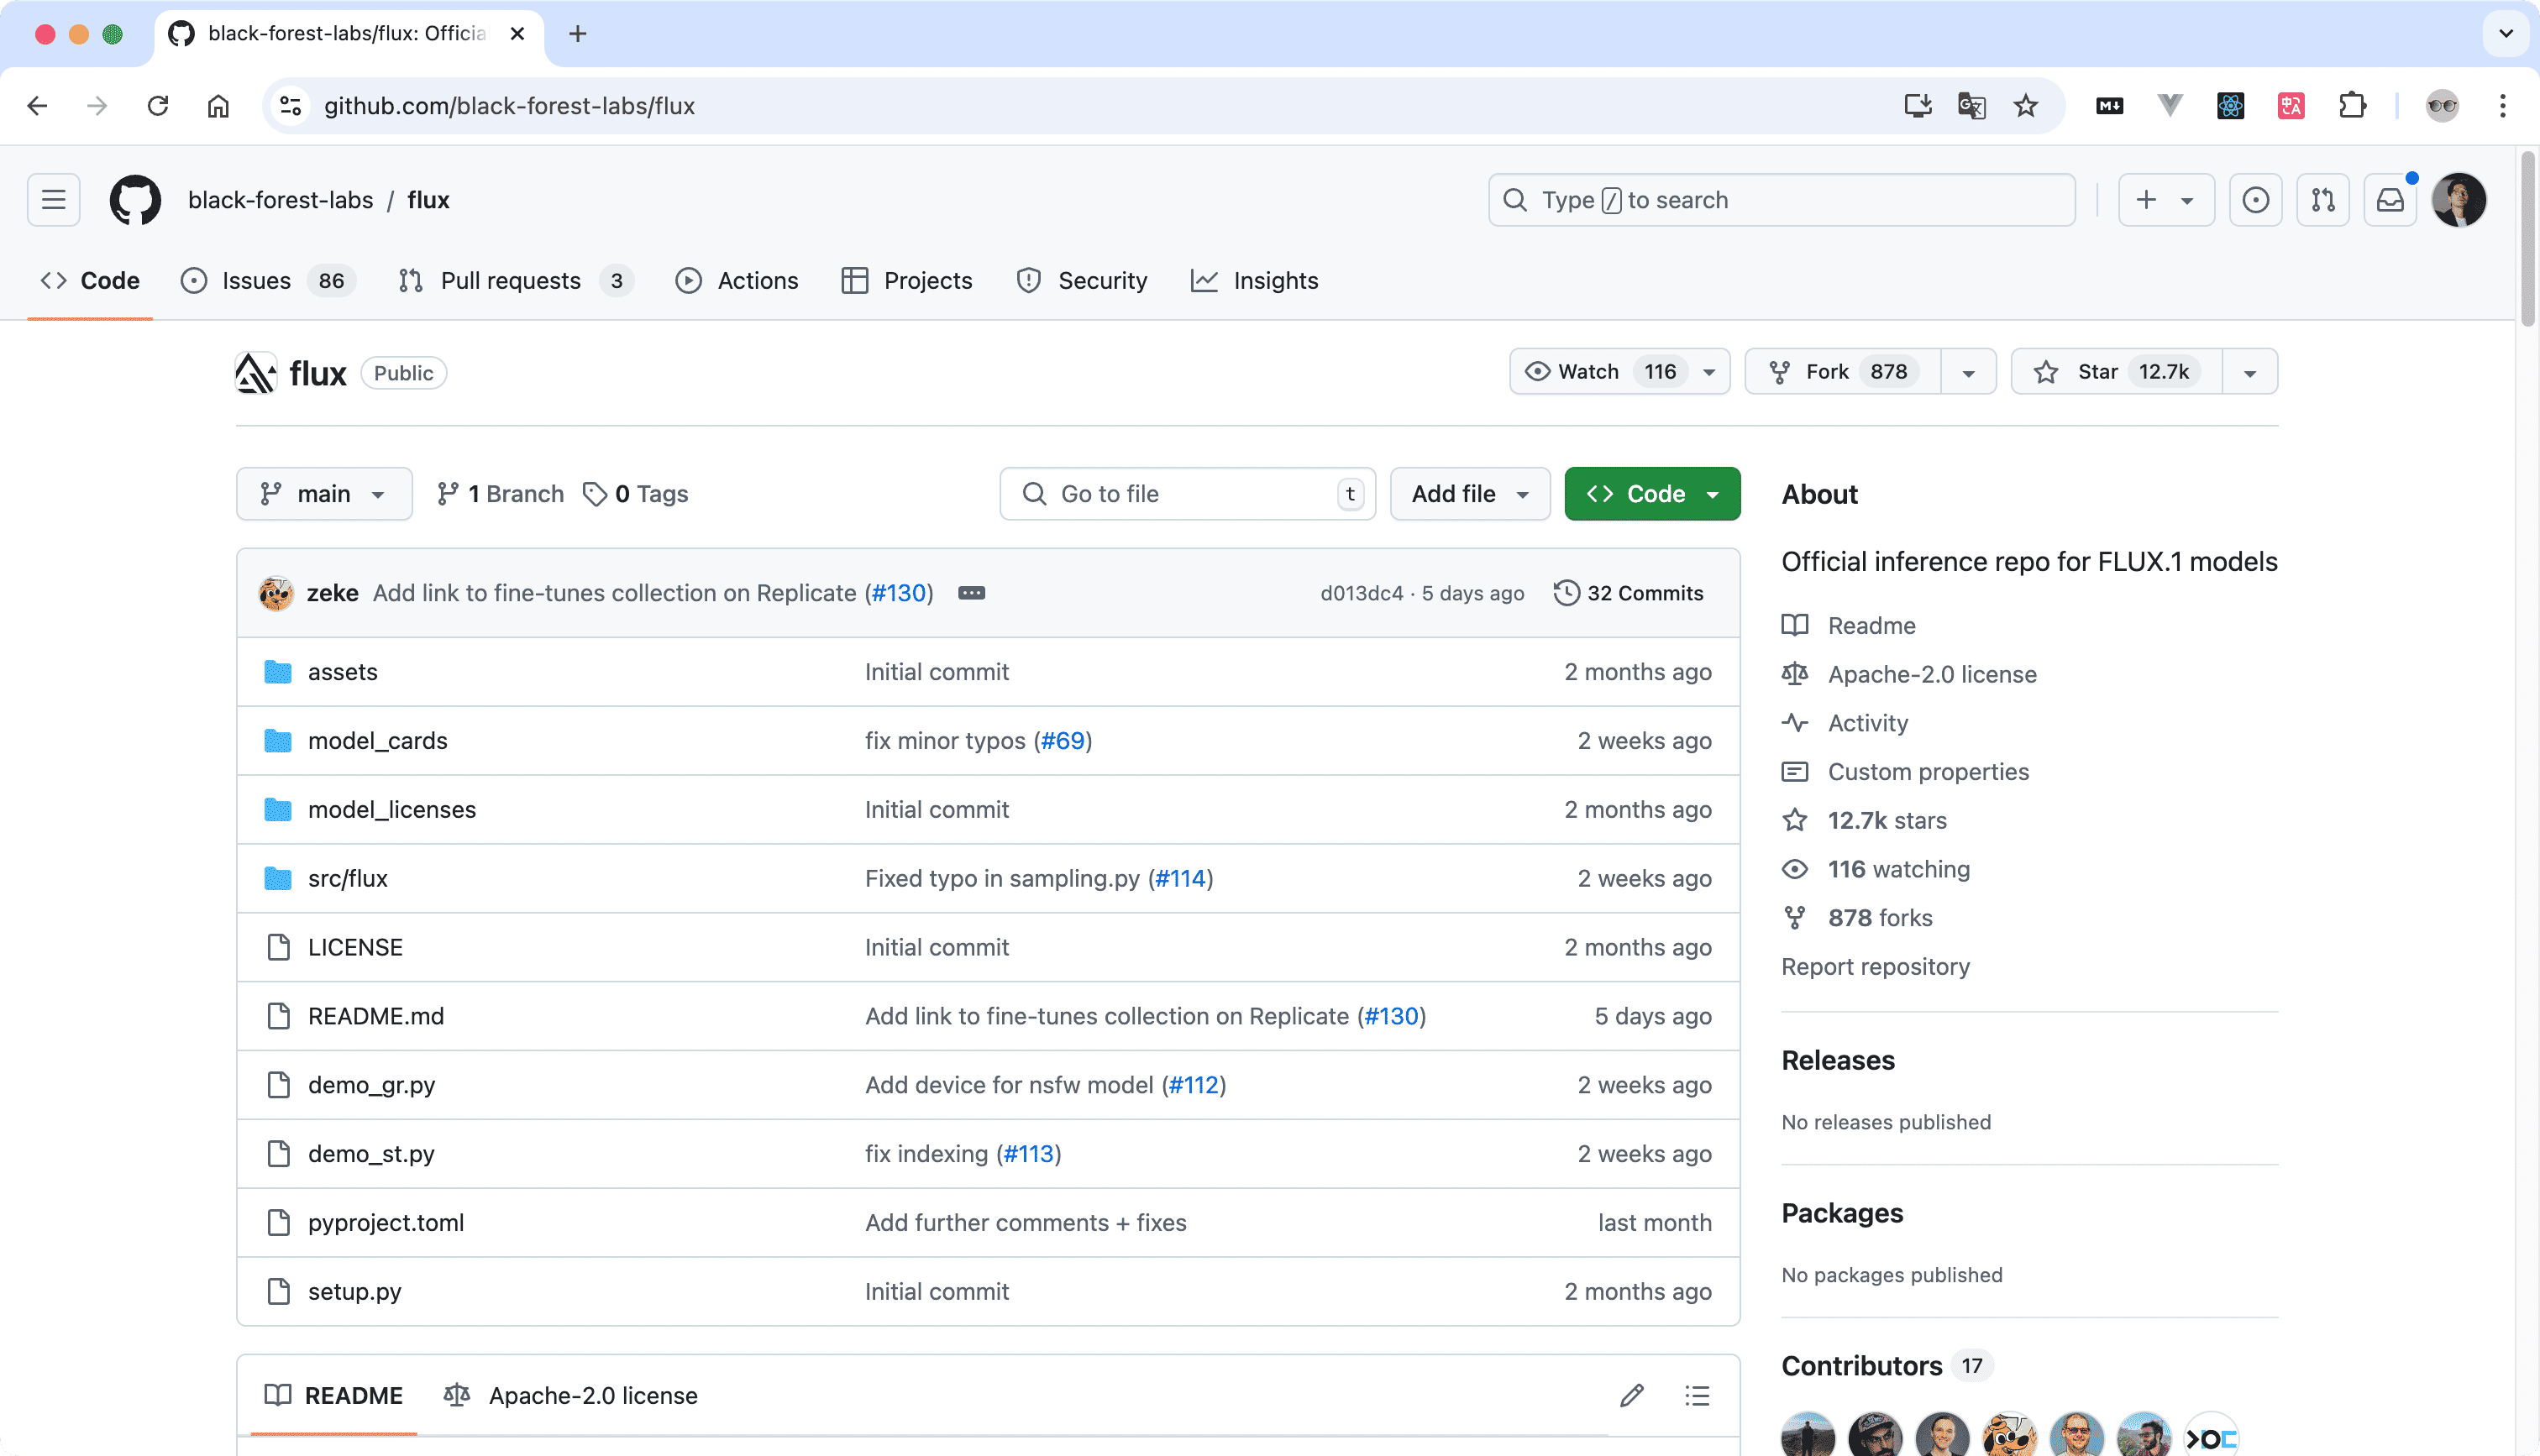Open the green Code clone dropdown
The width and height of the screenshot is (2540, 1456).
(x=1652, y=494)
